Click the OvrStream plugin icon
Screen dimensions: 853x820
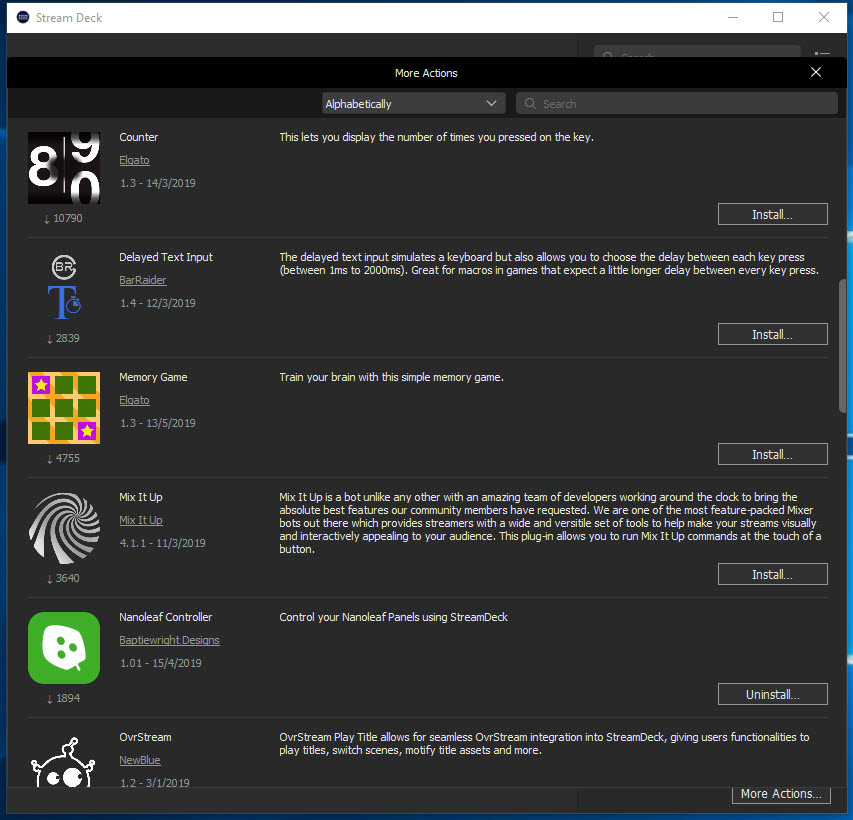point(64,762)
